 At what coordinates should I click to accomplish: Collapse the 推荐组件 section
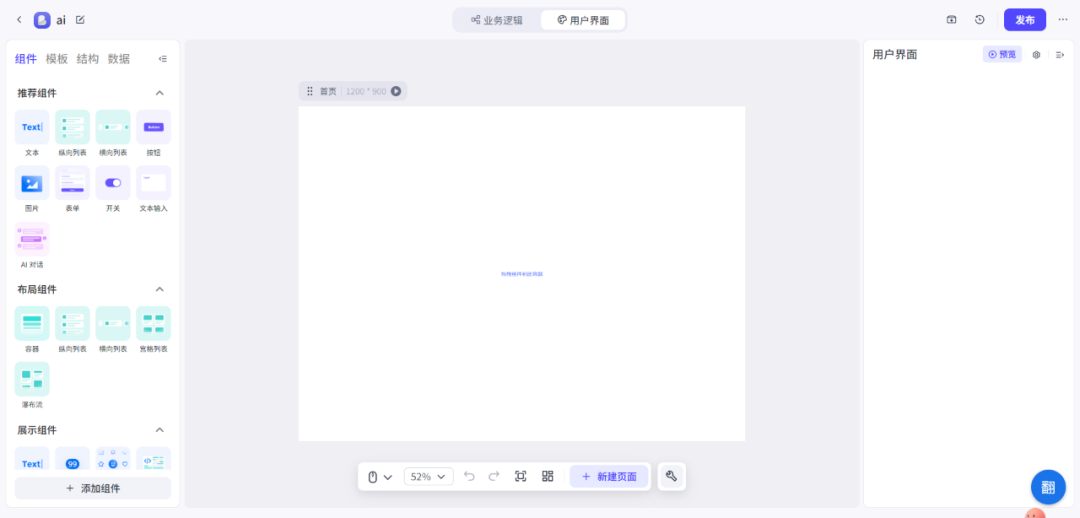159,93
